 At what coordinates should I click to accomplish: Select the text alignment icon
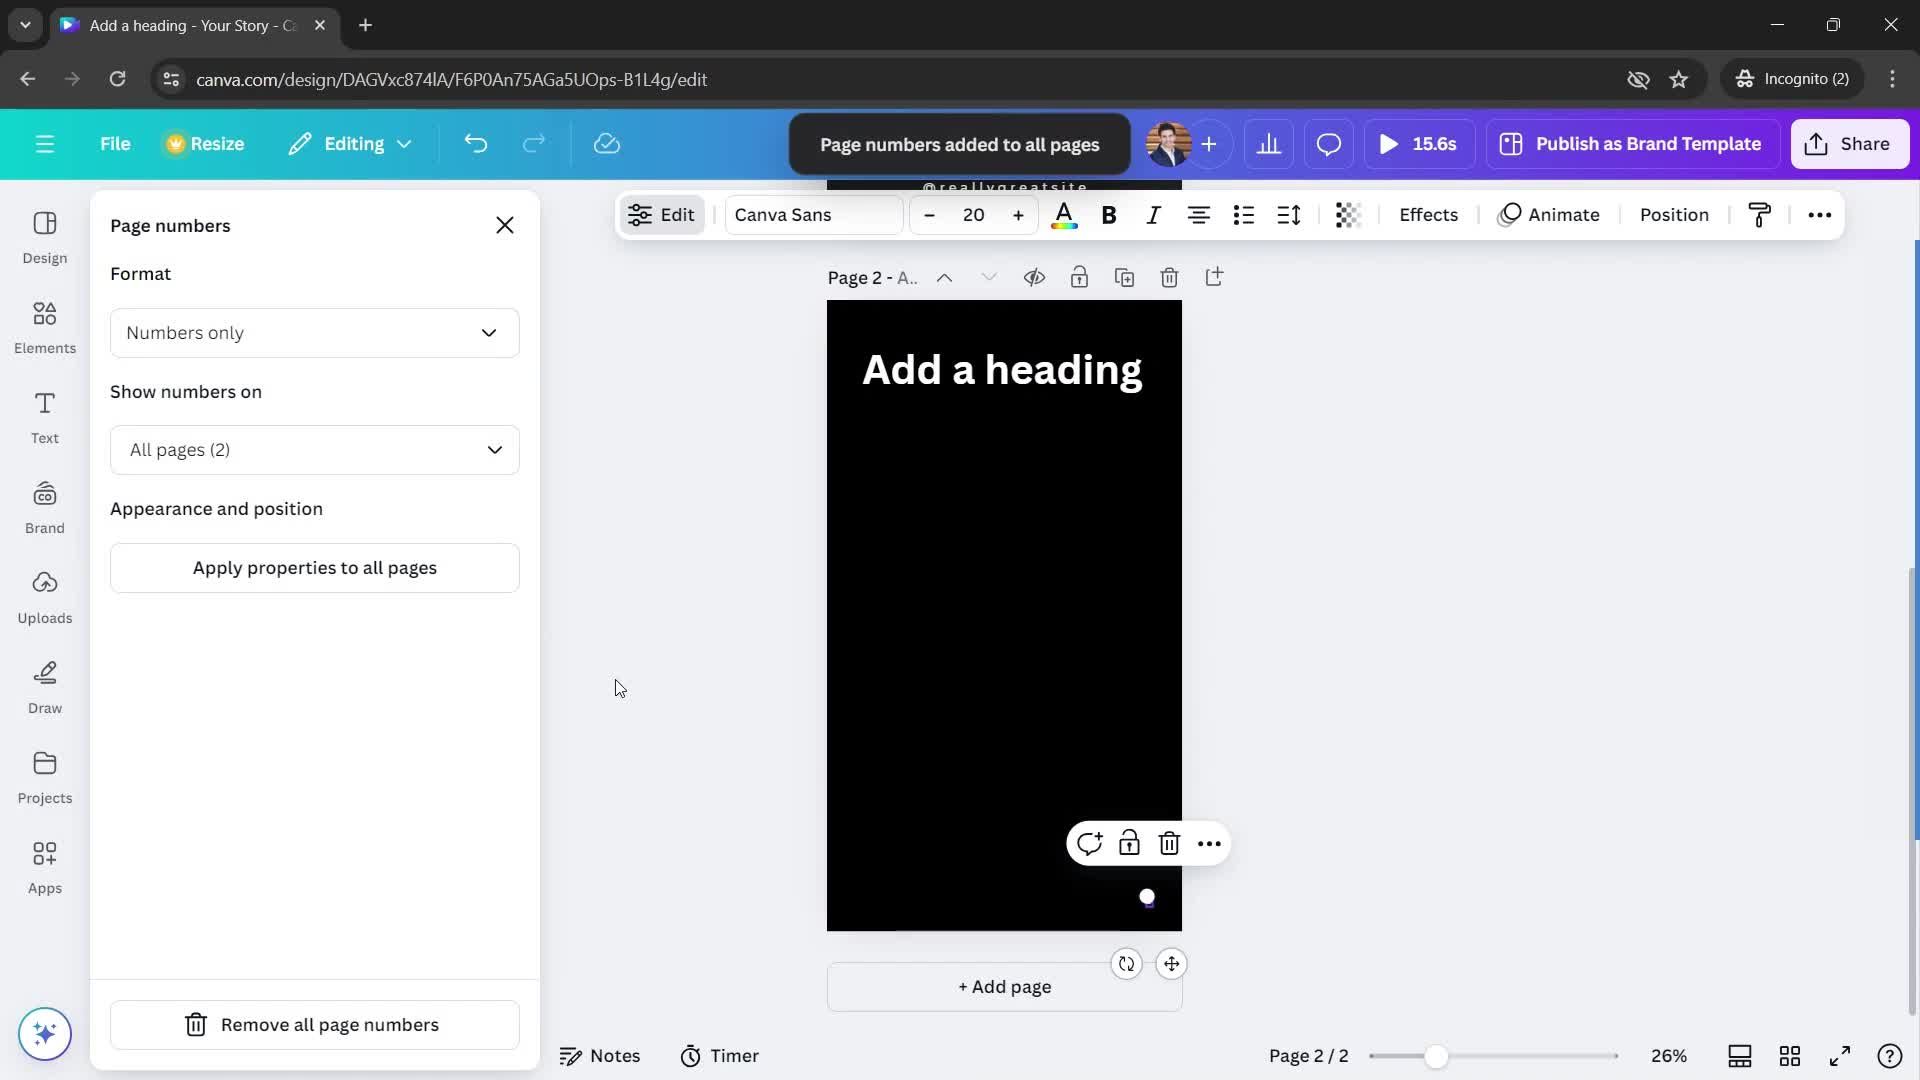pos(1197,214)
